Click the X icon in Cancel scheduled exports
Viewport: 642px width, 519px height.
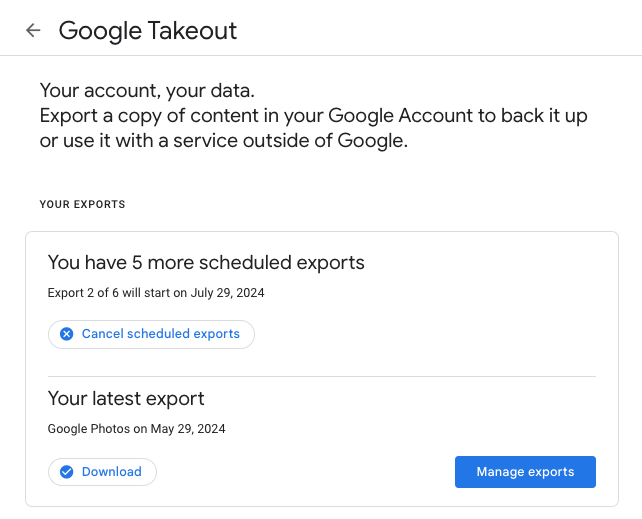pyautogui.click(x=66, y=334)
